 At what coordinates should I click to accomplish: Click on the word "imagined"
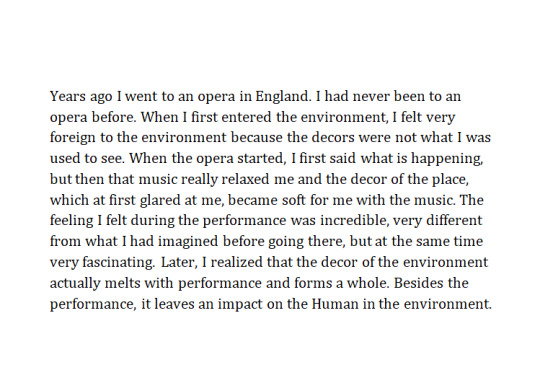pos(188,242)
